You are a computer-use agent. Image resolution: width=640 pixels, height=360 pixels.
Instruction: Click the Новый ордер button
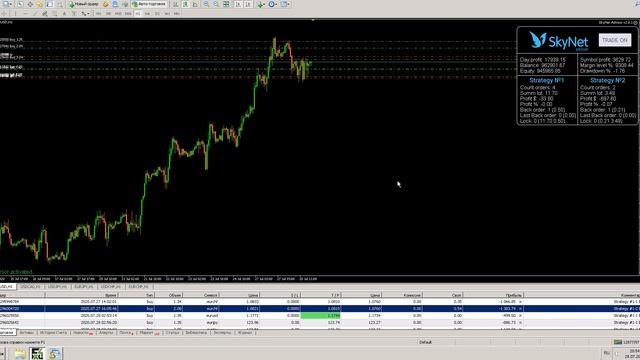coord(83,4)
